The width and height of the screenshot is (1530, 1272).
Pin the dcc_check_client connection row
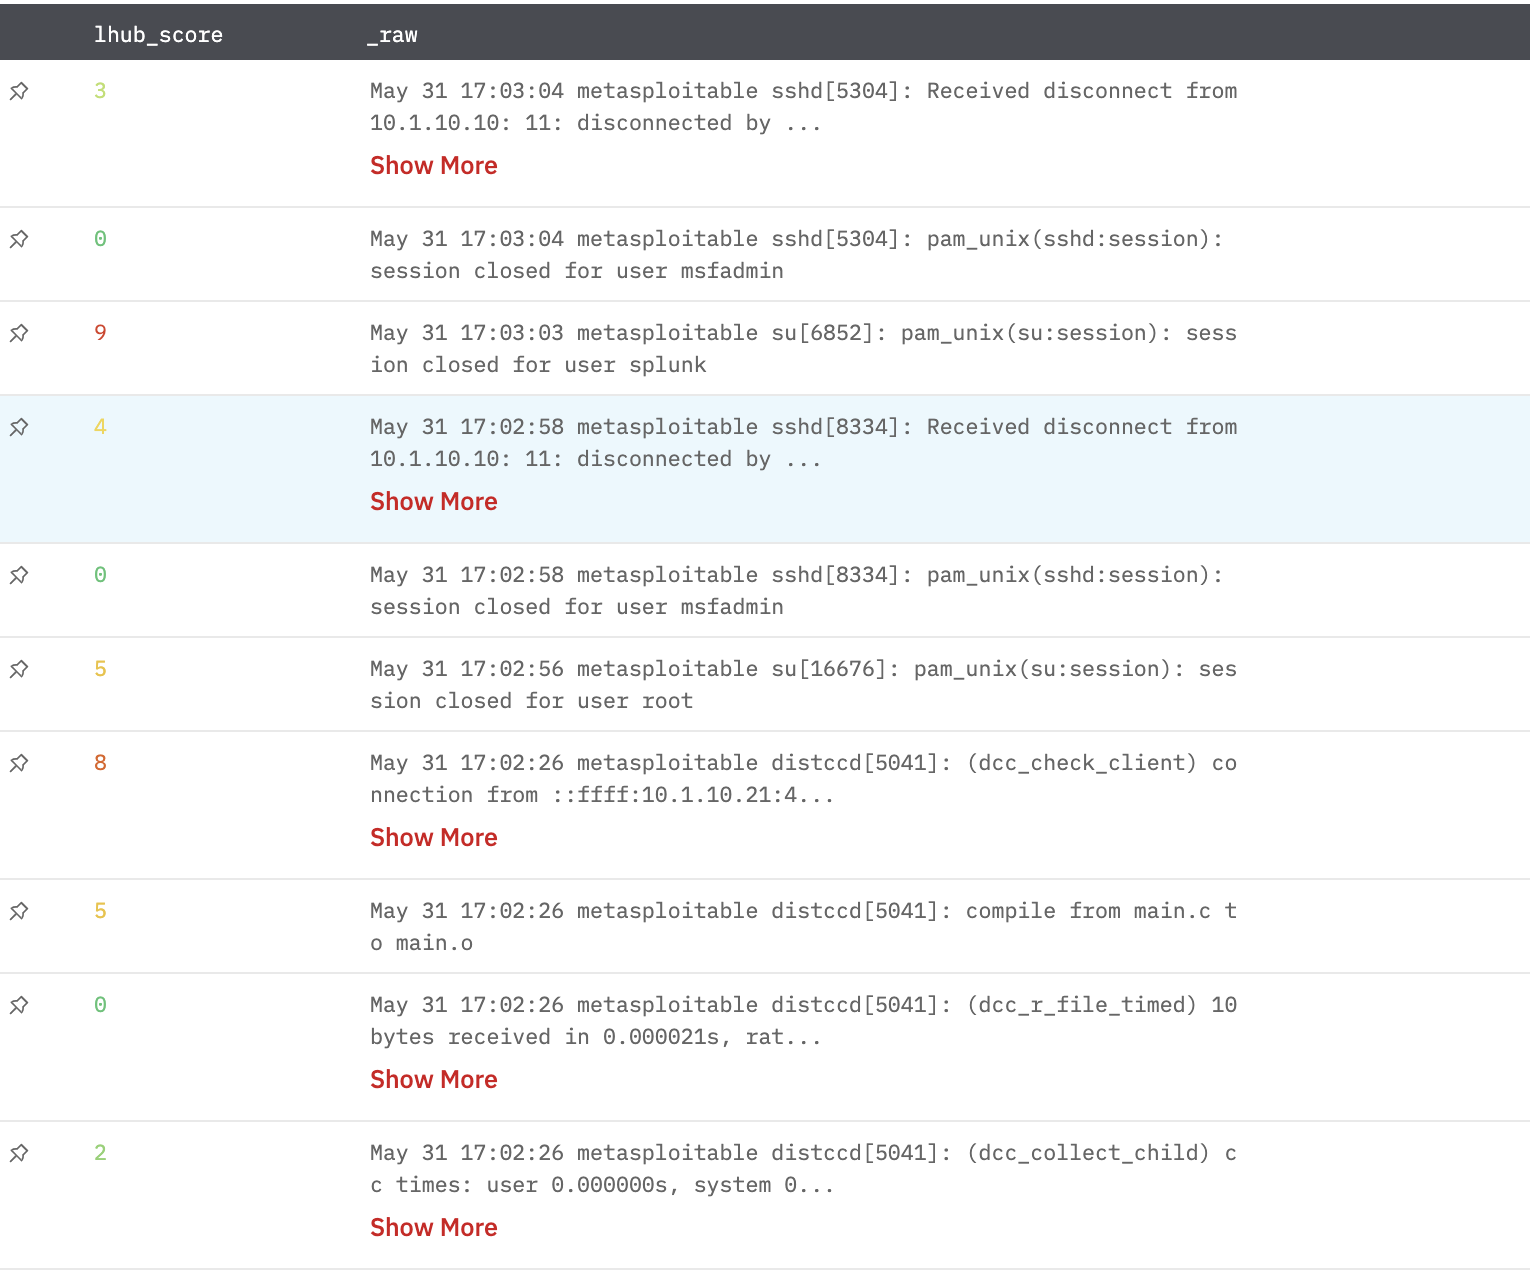pyautogui.click(x=19, y=763)
